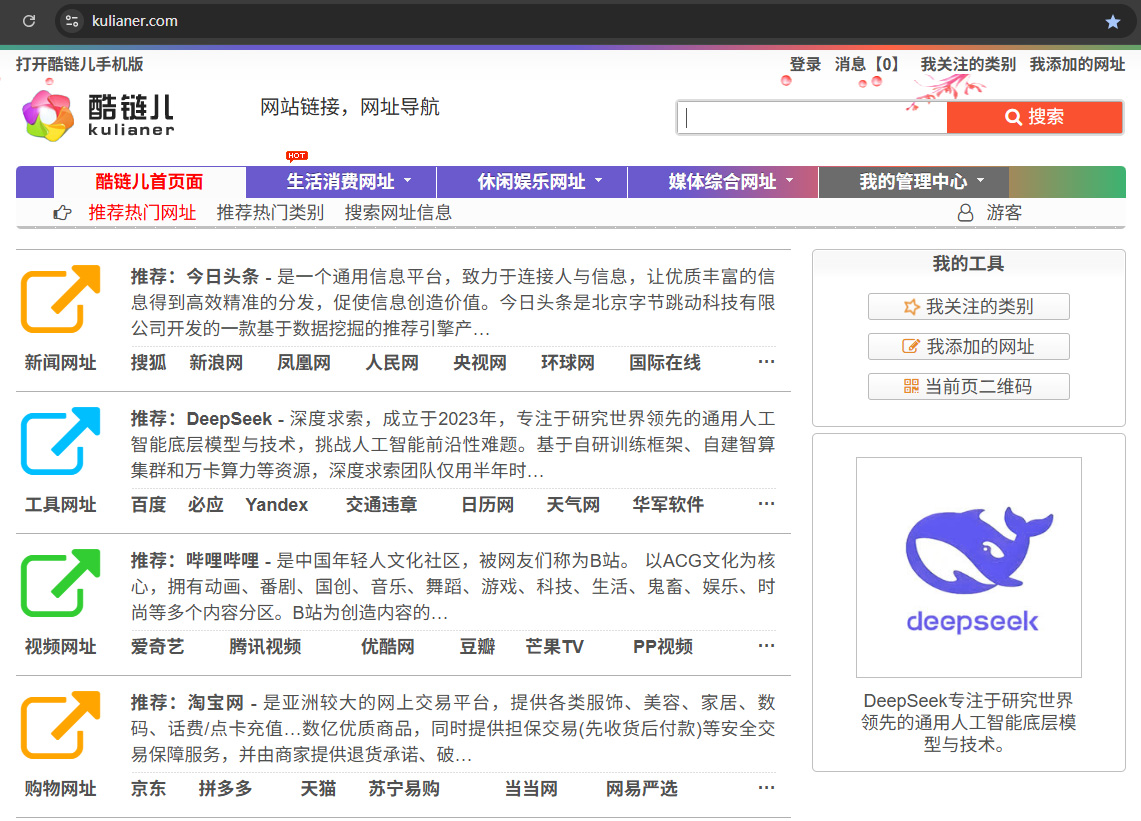Screen dimensions: 1141x821
Task: Open 消息【0】 messages link
Action: tap(867, 64)
